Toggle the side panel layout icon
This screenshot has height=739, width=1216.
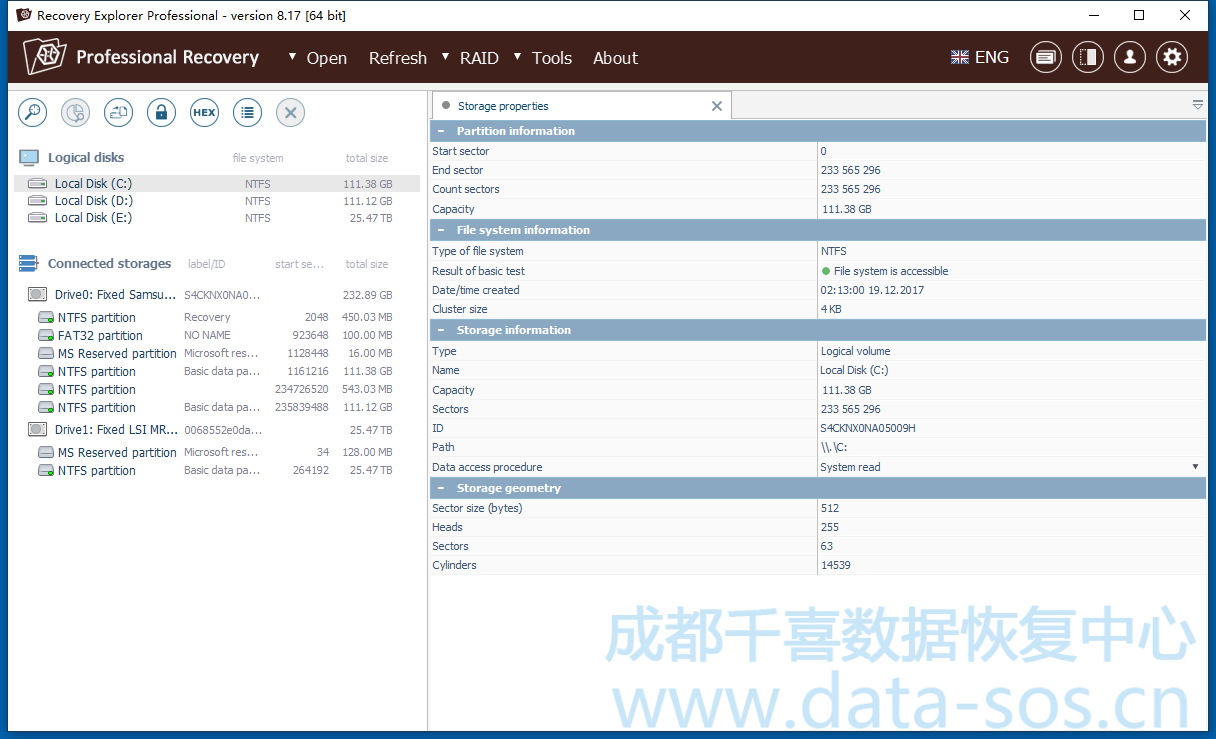pyautogui.click(x=1087, y=58)
